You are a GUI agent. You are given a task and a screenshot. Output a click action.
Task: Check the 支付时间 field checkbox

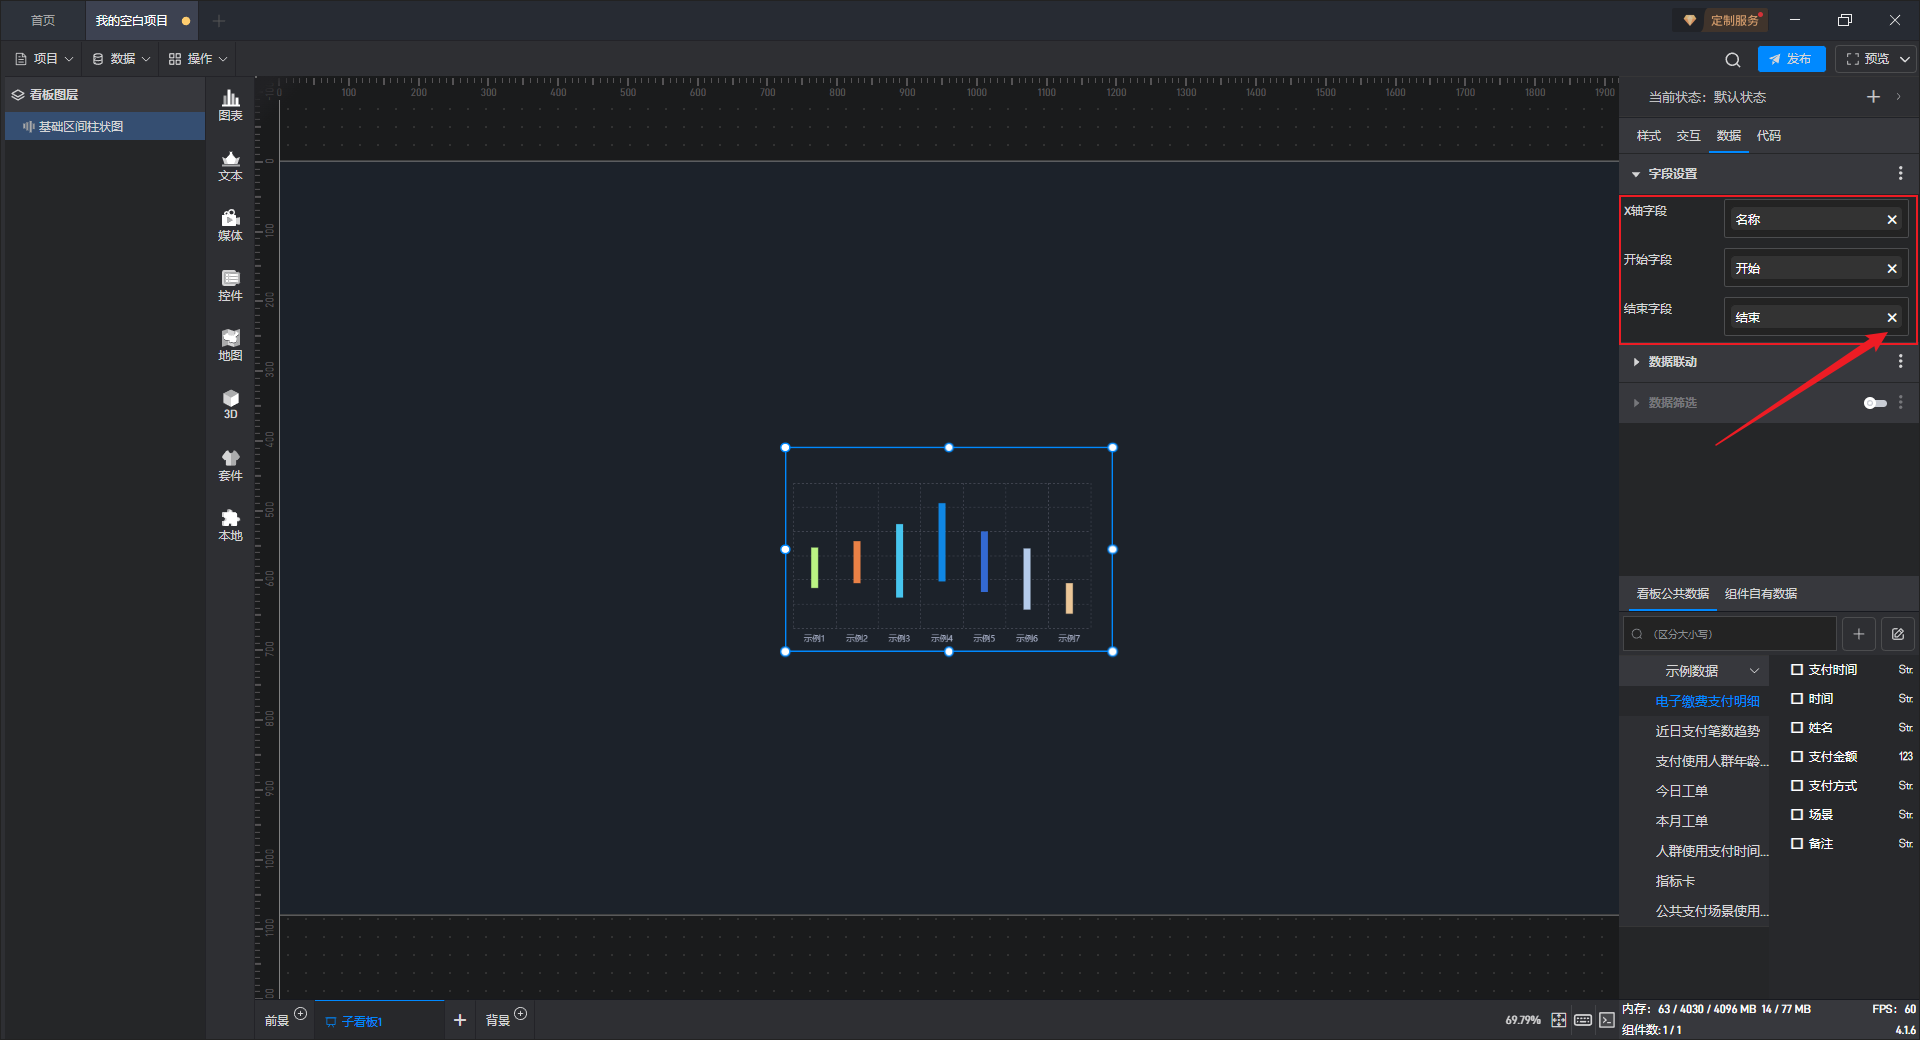tap(1797, 670)
